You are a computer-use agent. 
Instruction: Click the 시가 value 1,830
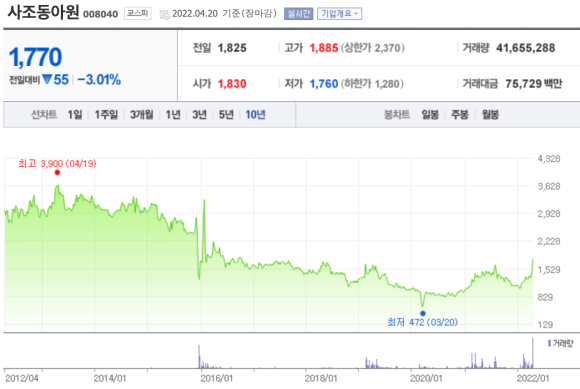click(232, 84)
